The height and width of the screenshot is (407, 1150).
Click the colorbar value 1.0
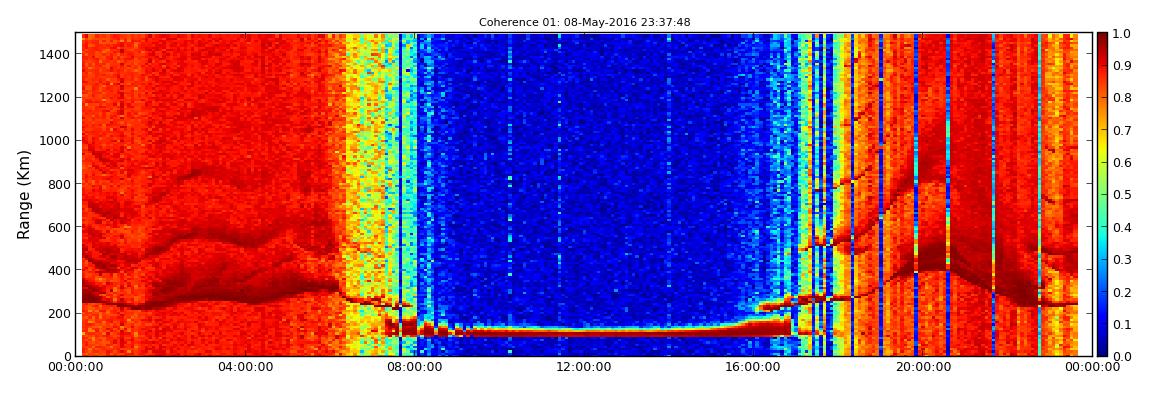click(1123, 33)
